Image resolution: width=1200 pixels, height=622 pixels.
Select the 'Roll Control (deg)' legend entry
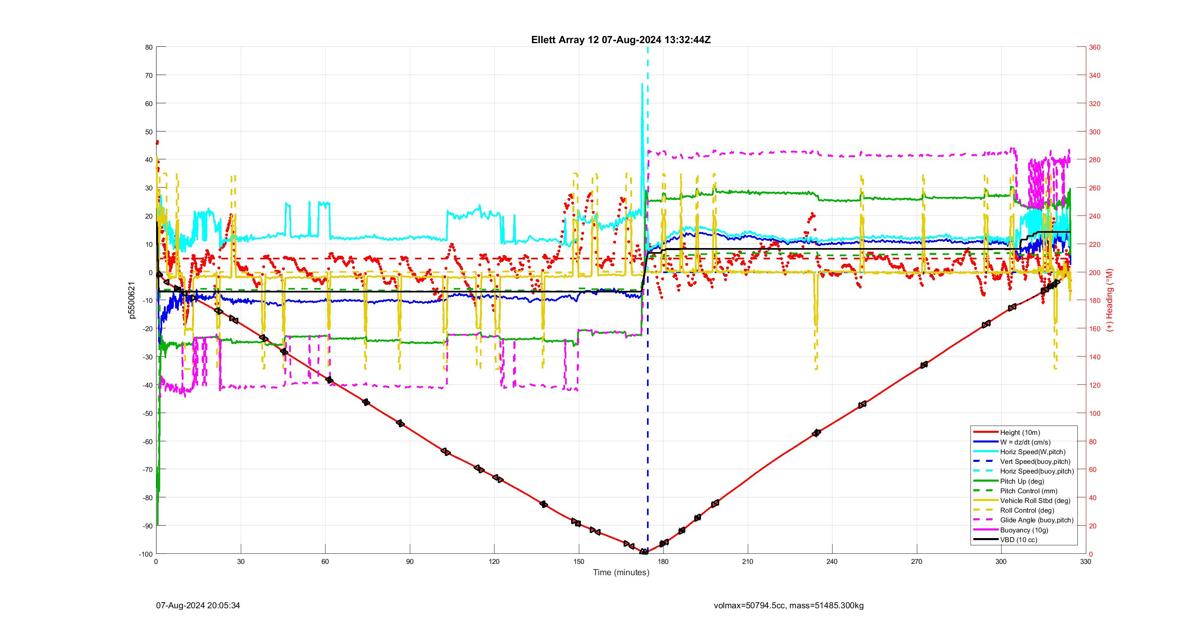pyautogui.click(x=1027, y=510)
